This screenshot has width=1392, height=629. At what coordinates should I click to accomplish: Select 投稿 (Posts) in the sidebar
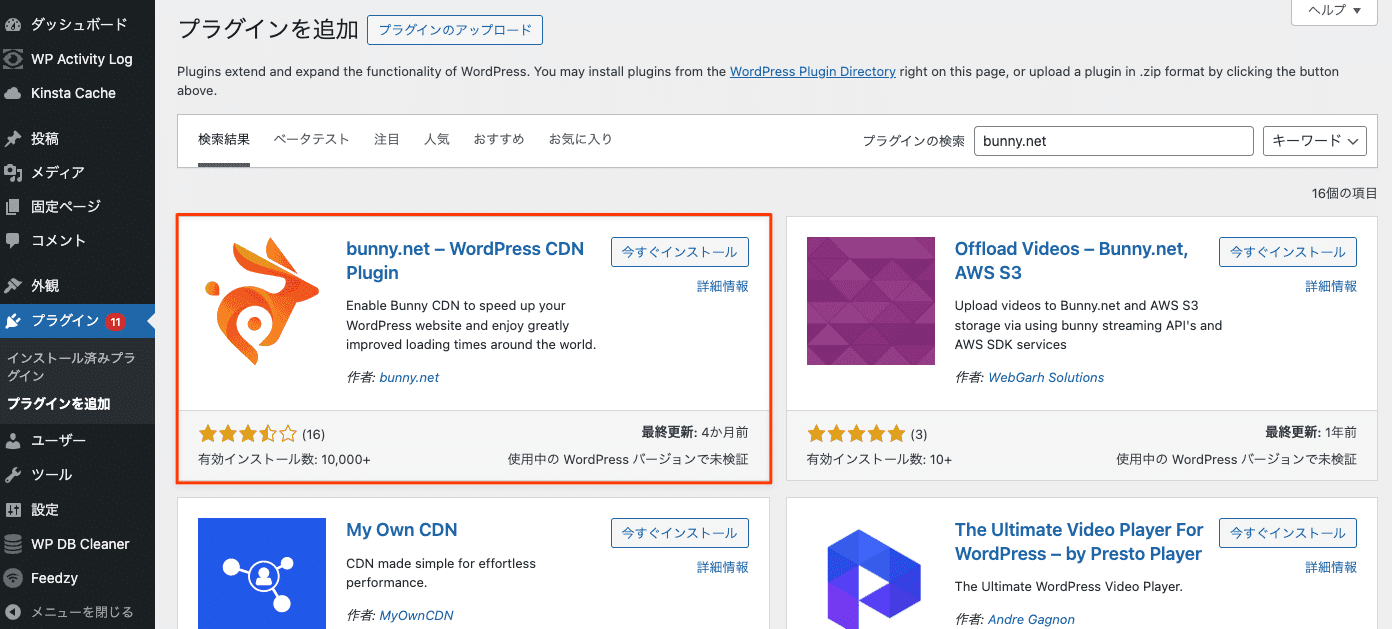(x=46, y=138)
